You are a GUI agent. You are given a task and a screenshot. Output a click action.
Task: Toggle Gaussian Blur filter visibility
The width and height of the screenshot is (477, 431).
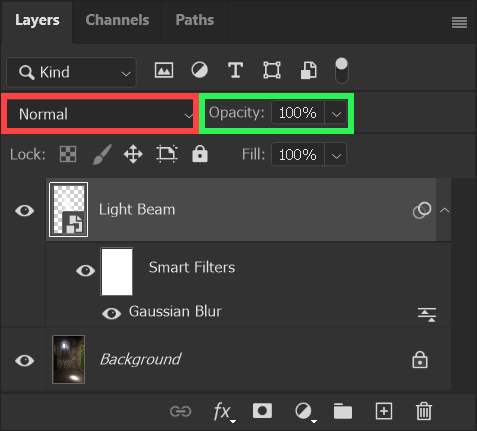[x=111, y=313]
